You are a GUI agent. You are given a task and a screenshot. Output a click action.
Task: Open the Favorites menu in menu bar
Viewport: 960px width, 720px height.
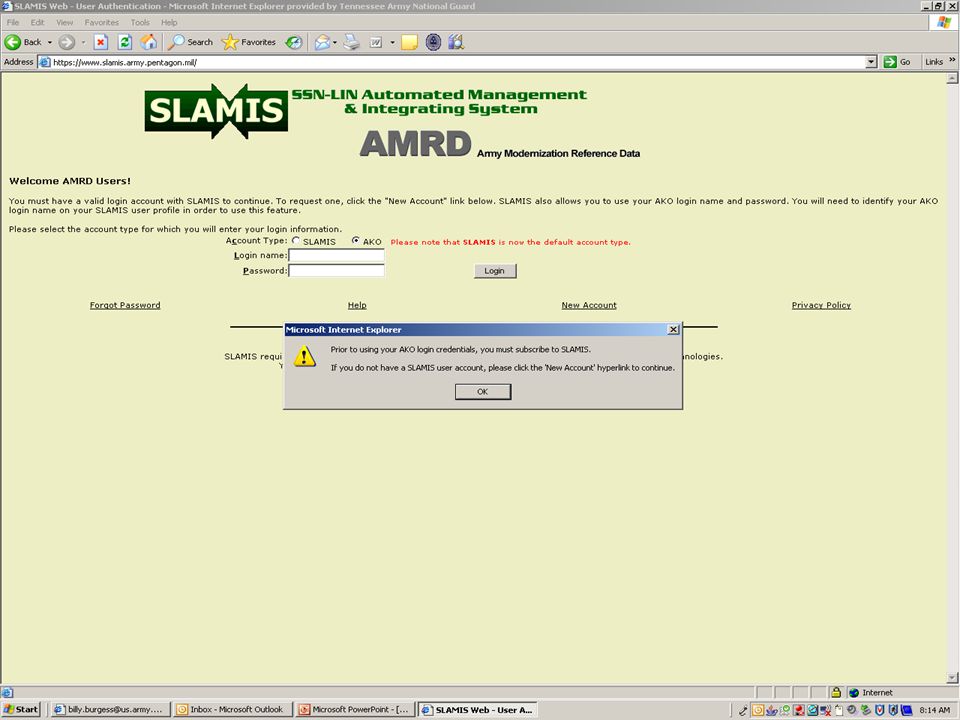(102, 23)
